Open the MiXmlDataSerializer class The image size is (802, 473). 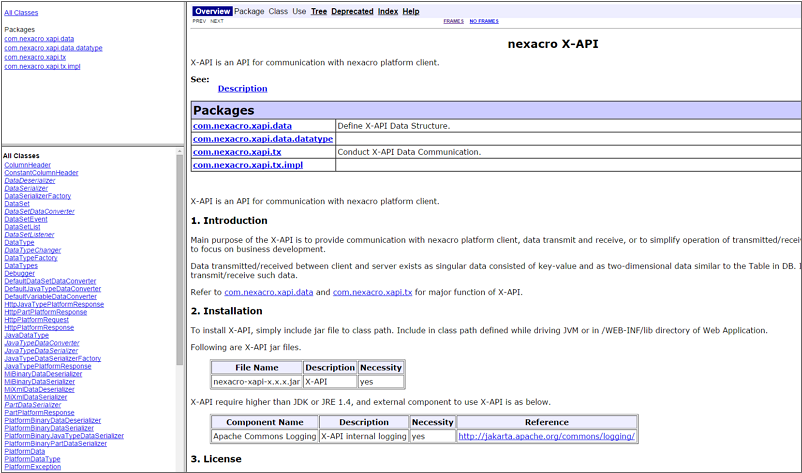pos(36,397)
